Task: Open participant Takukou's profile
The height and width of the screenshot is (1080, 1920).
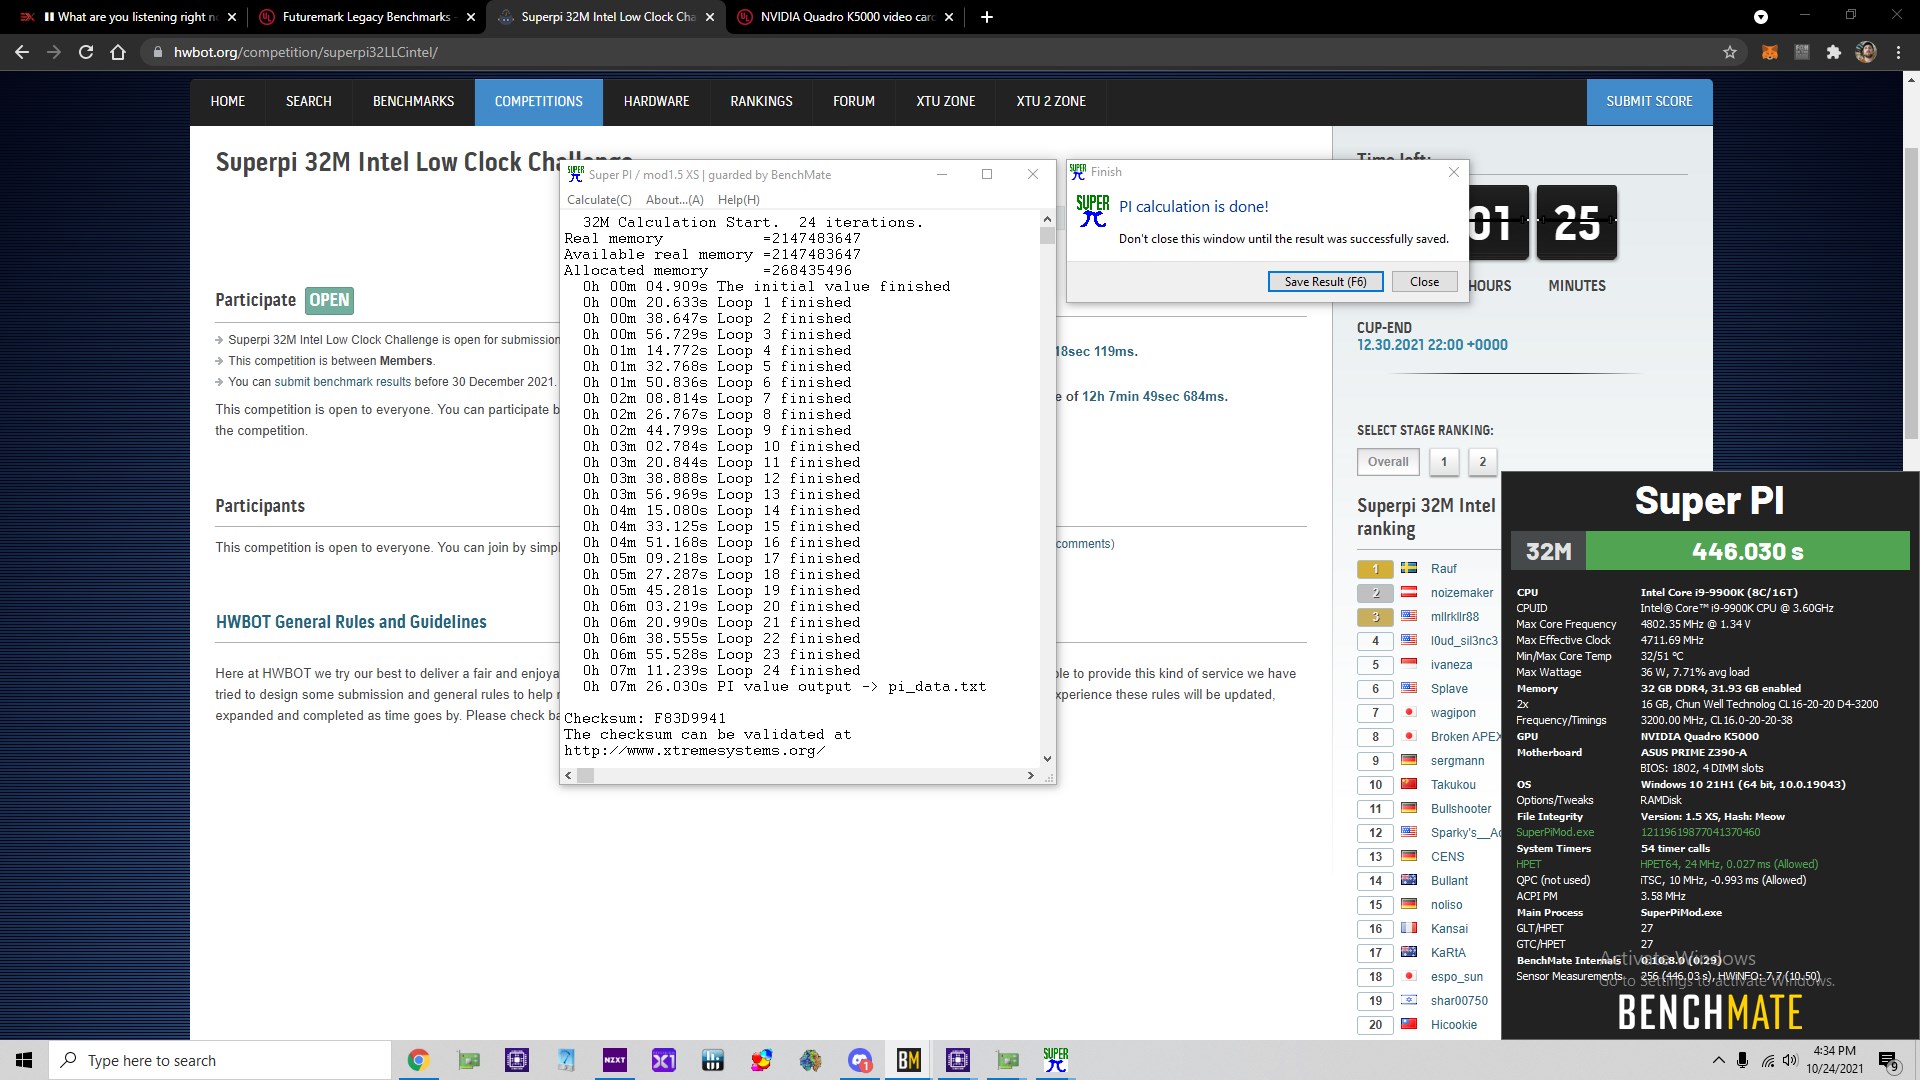Action: pyautogui.click(x=1453, y=784)
